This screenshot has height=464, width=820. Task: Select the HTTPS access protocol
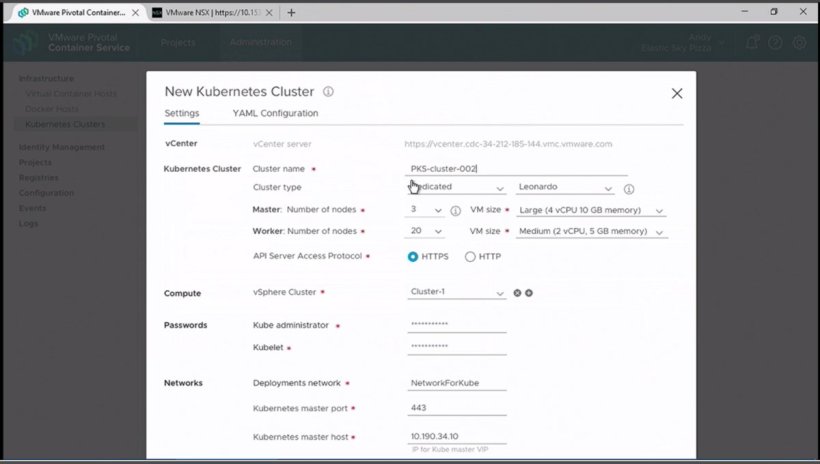tap(414, 257)
